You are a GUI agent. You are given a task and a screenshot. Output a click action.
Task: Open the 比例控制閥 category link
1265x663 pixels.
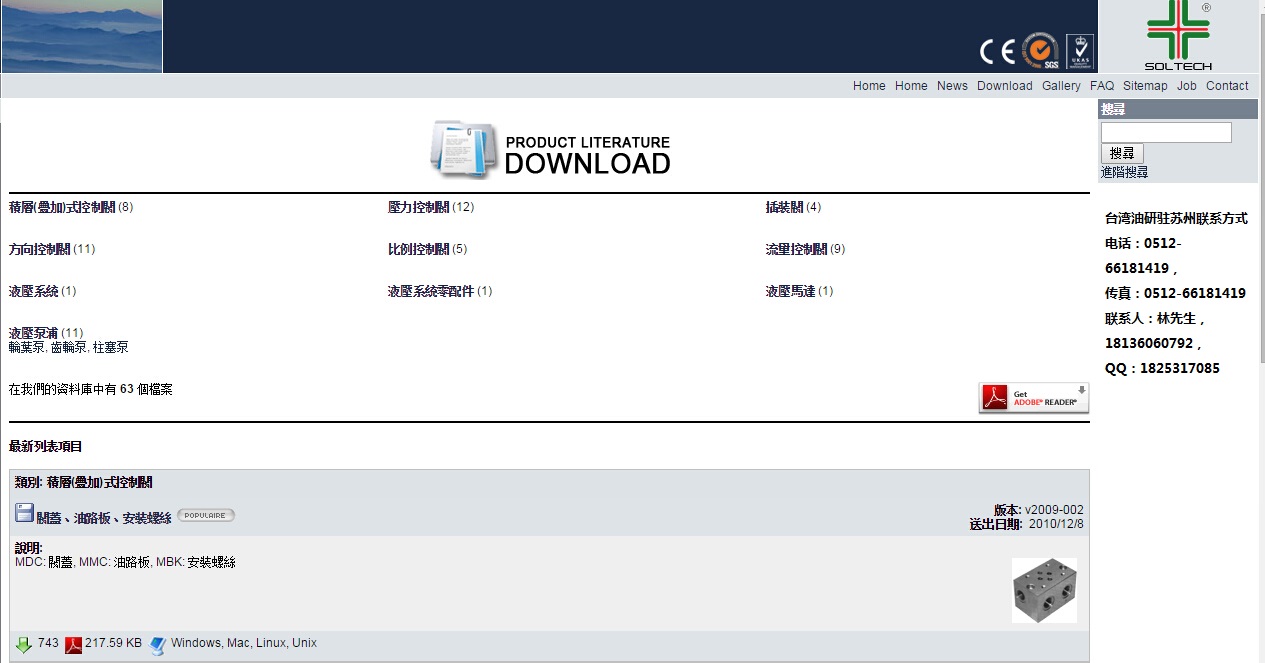click(418, 249)
